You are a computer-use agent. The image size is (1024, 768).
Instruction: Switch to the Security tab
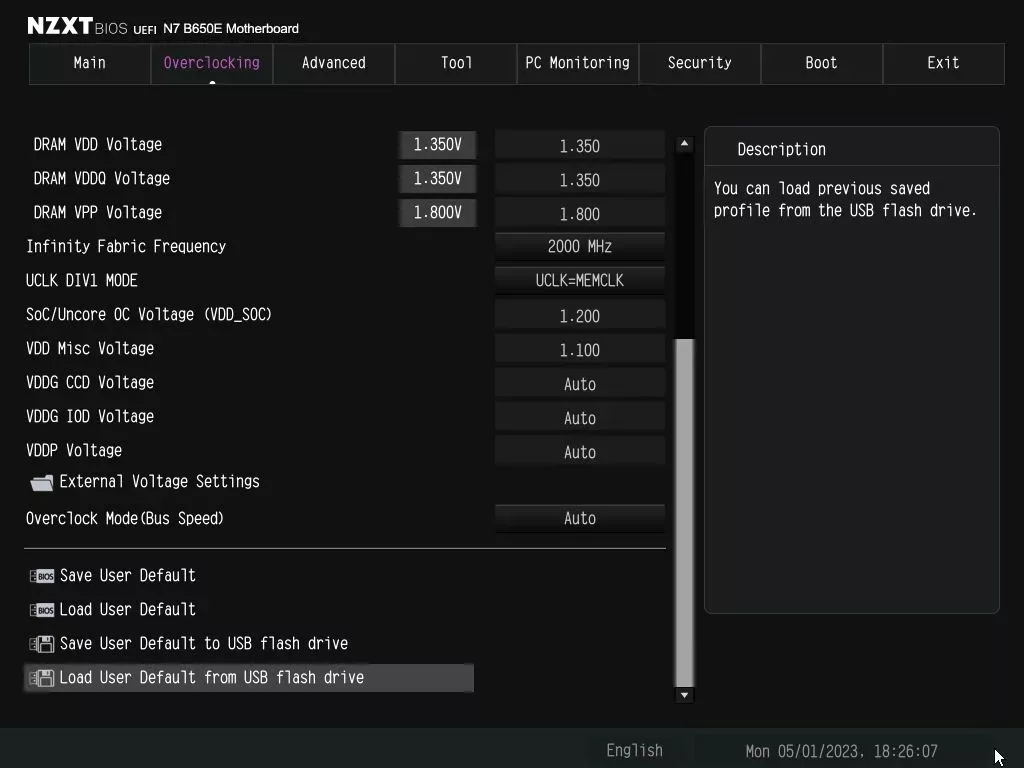(x=699, y=63)
